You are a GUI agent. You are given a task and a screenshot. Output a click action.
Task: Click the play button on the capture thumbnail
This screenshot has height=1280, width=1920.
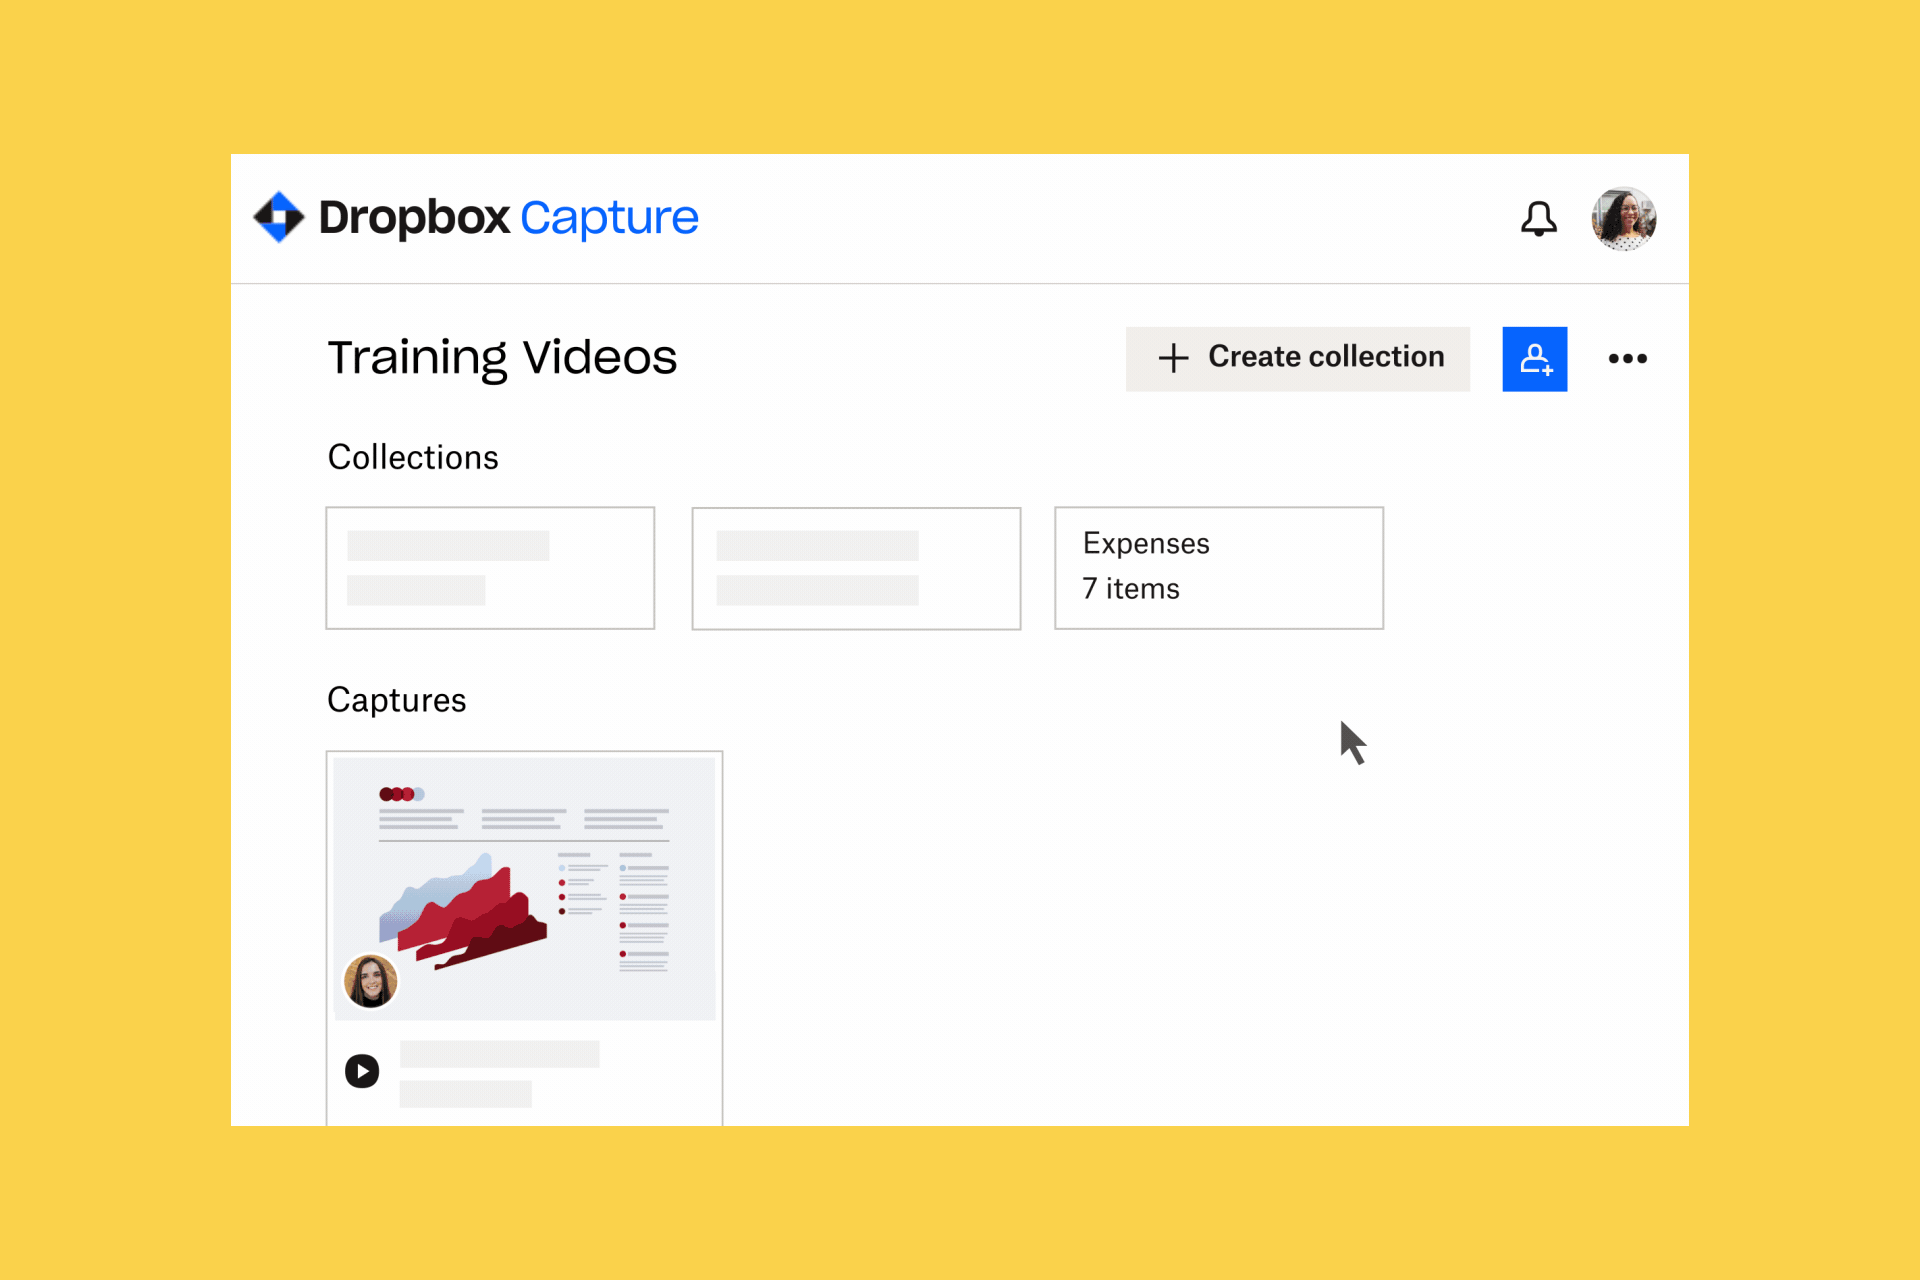(x=361, y=1070)
